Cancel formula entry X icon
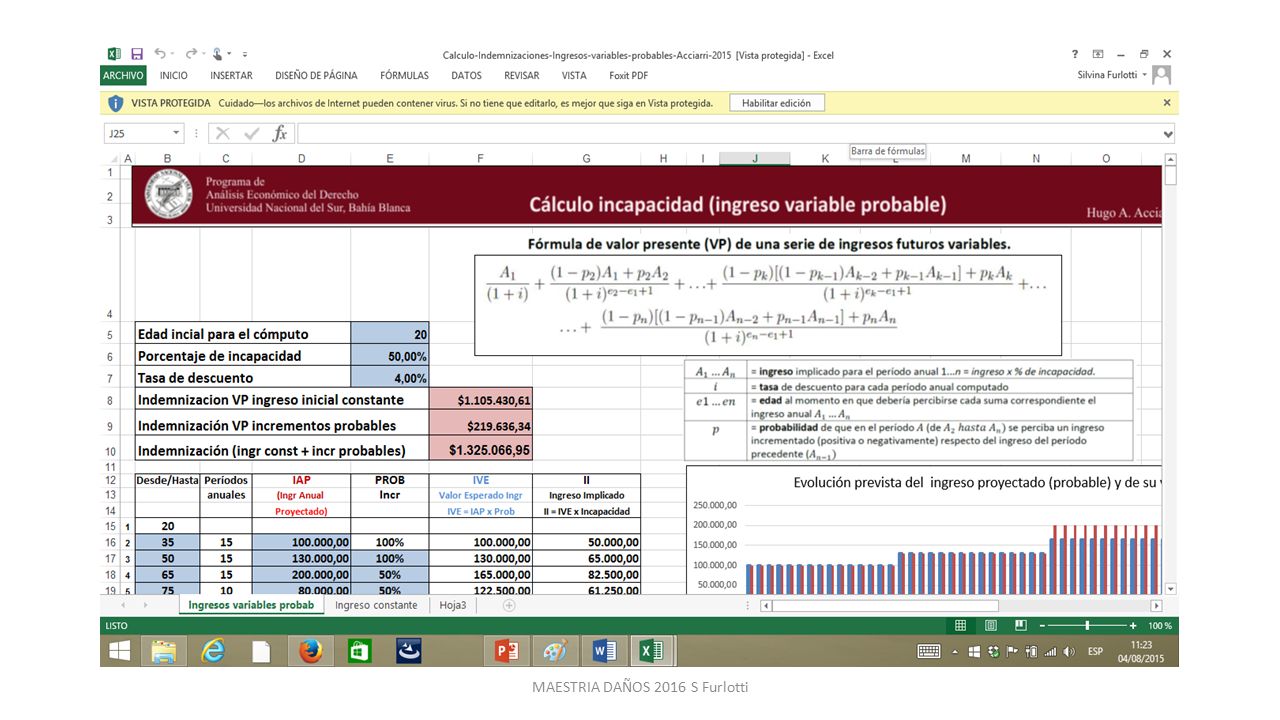The height and width of the screenshot is (720, 1280). 222,133
